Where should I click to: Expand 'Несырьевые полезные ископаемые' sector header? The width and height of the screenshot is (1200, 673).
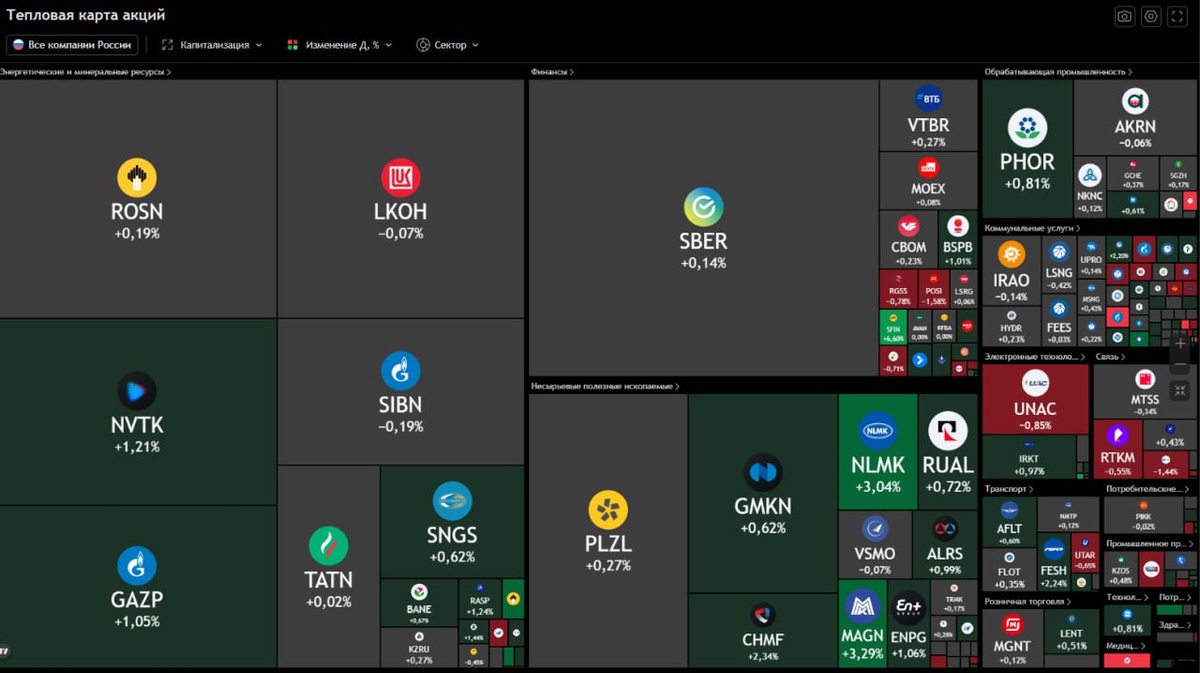point(605,386)
